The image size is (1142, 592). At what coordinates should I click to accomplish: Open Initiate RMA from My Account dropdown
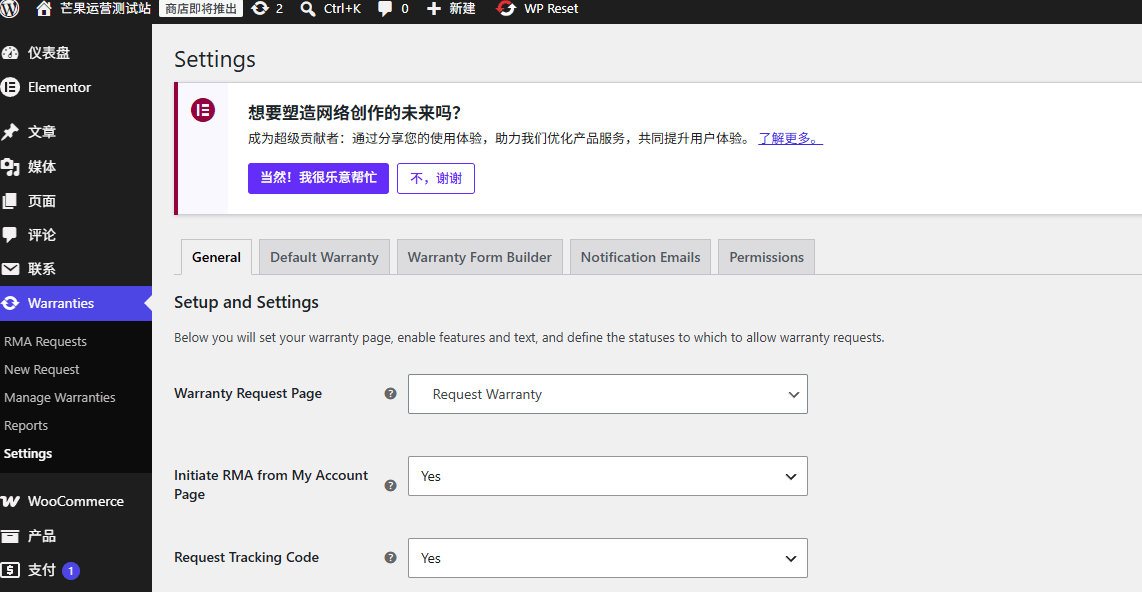(x=607, y=476)
